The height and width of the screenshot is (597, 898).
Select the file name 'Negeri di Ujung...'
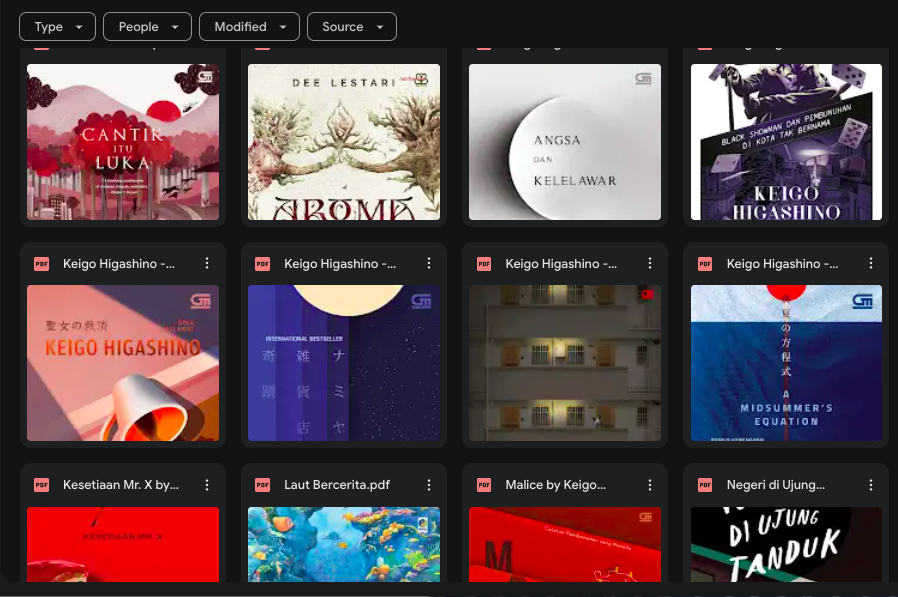point(776,485)
